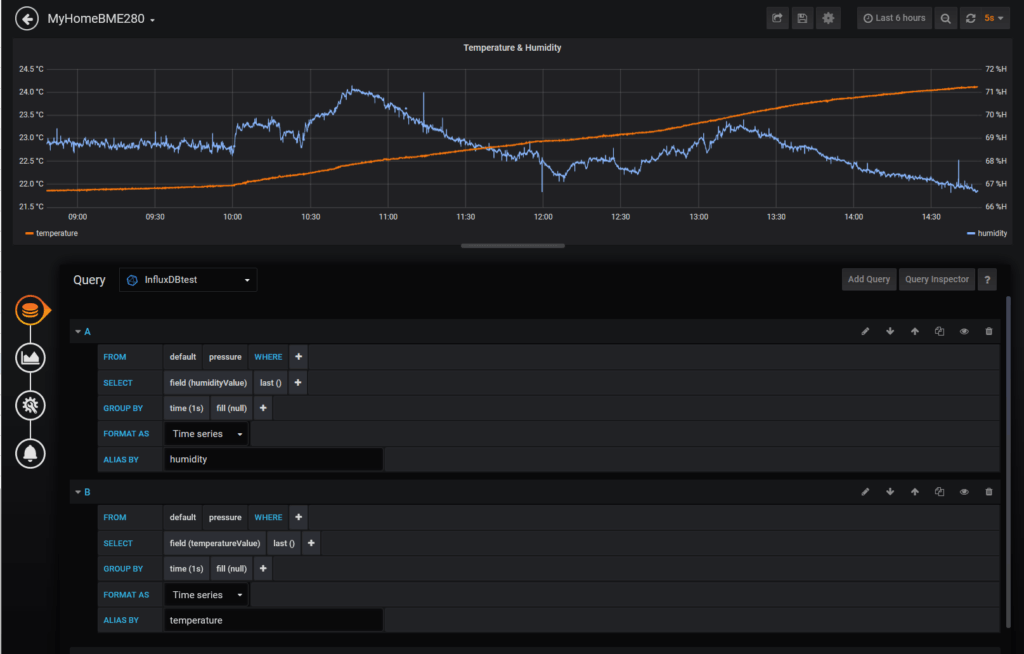
Task: Add WHERE condition plus in query B
Action: [298, 517]
